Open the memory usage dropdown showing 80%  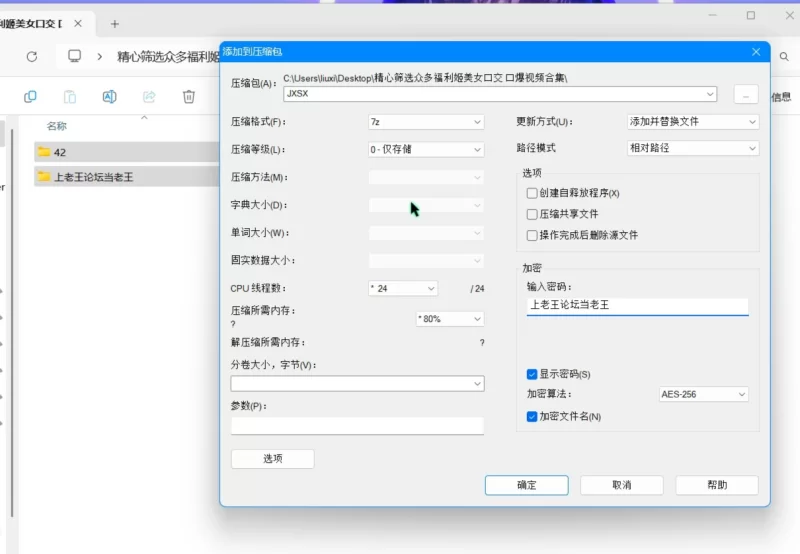450,319
